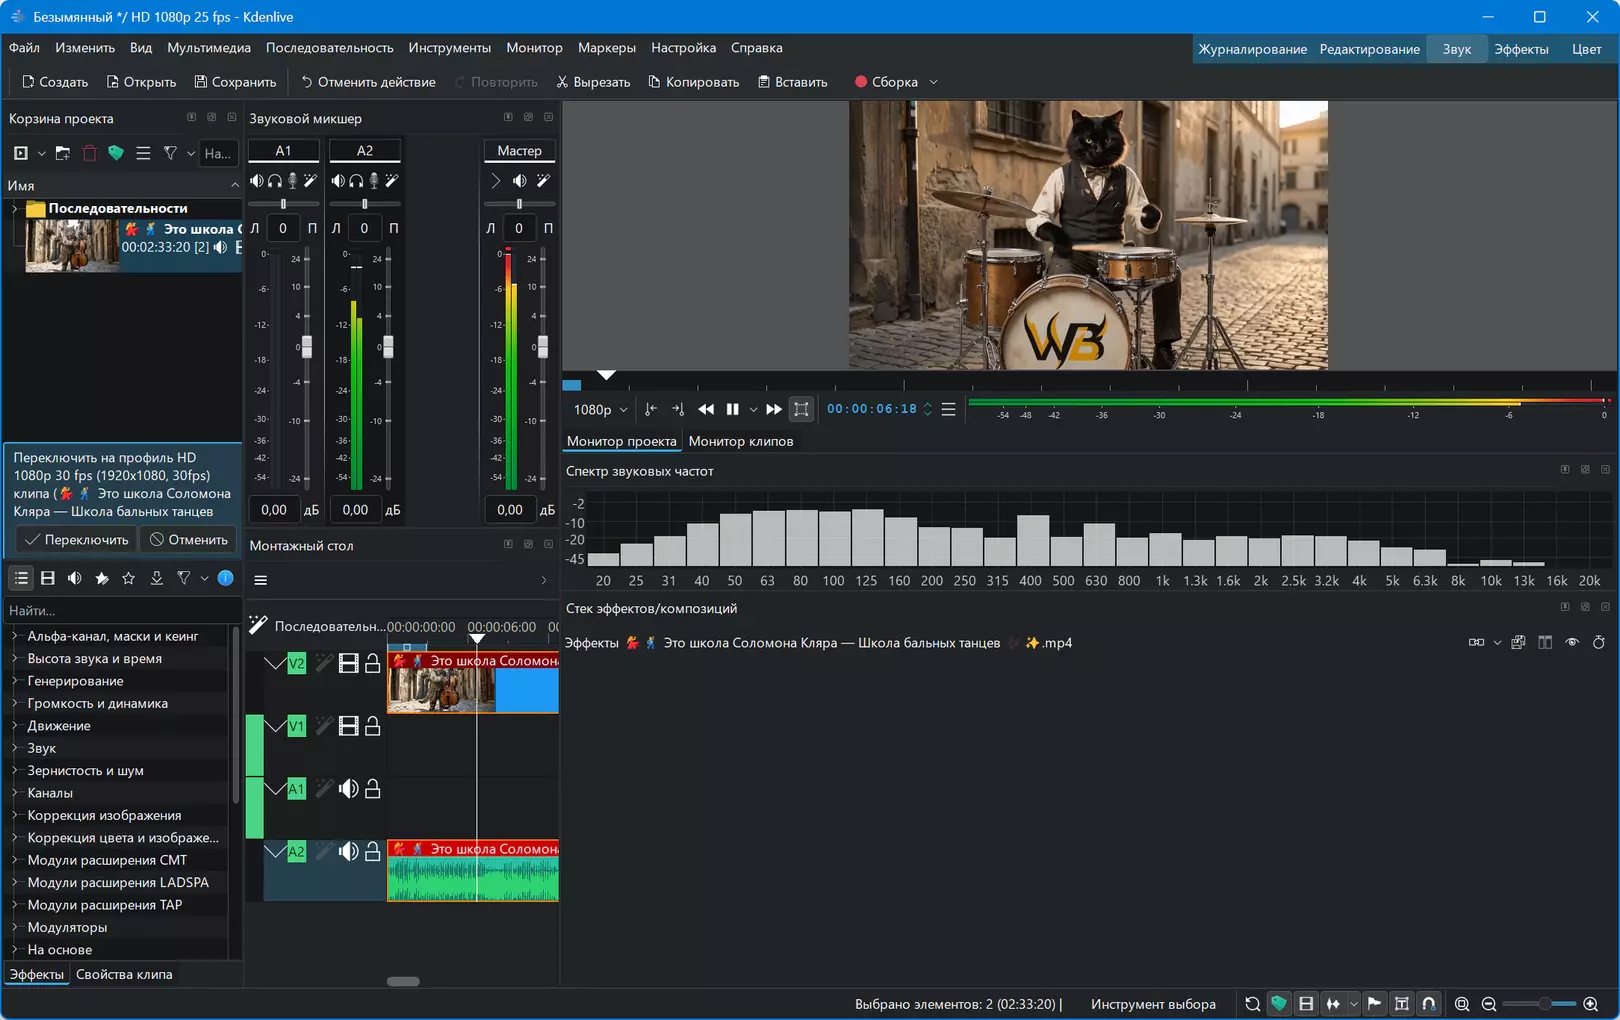Click the filter funnel in project bin
1620x1020 pixels.
click(170, 153)
